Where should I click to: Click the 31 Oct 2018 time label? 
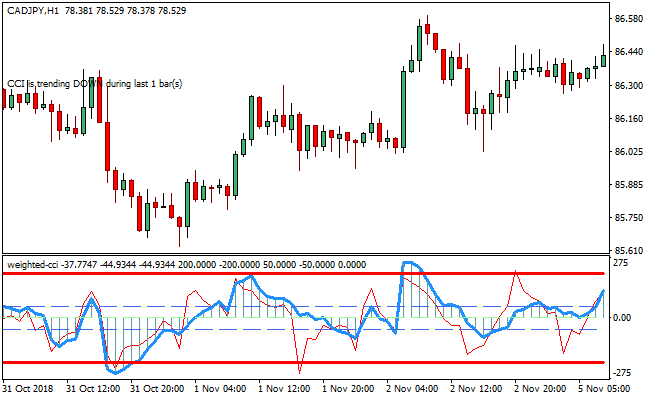pyautogui.click(x=28, y=389)
